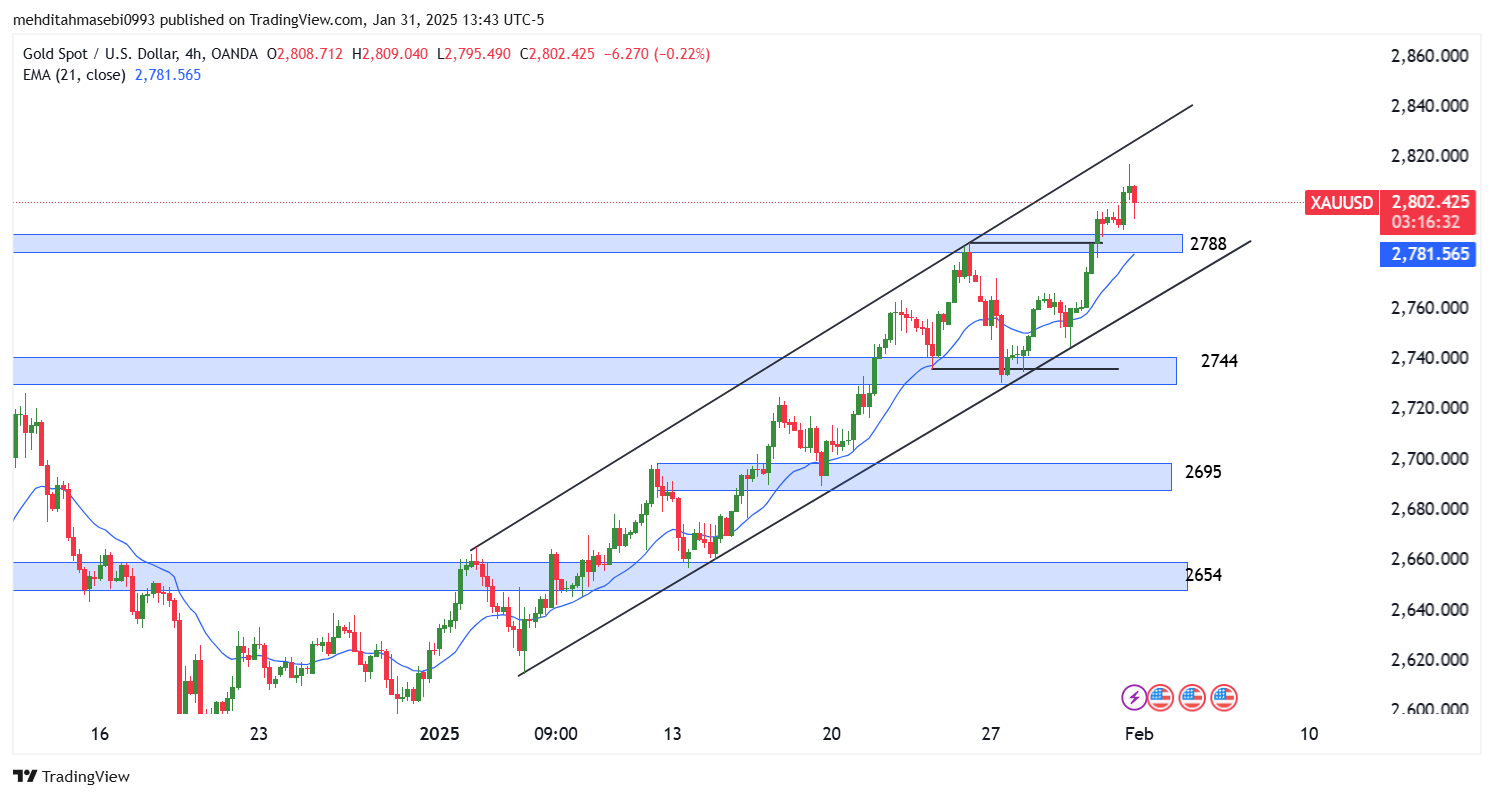Click 2,760.000 on the price axis
This screenshot has width=1494, height=798.
(1429, 308)
